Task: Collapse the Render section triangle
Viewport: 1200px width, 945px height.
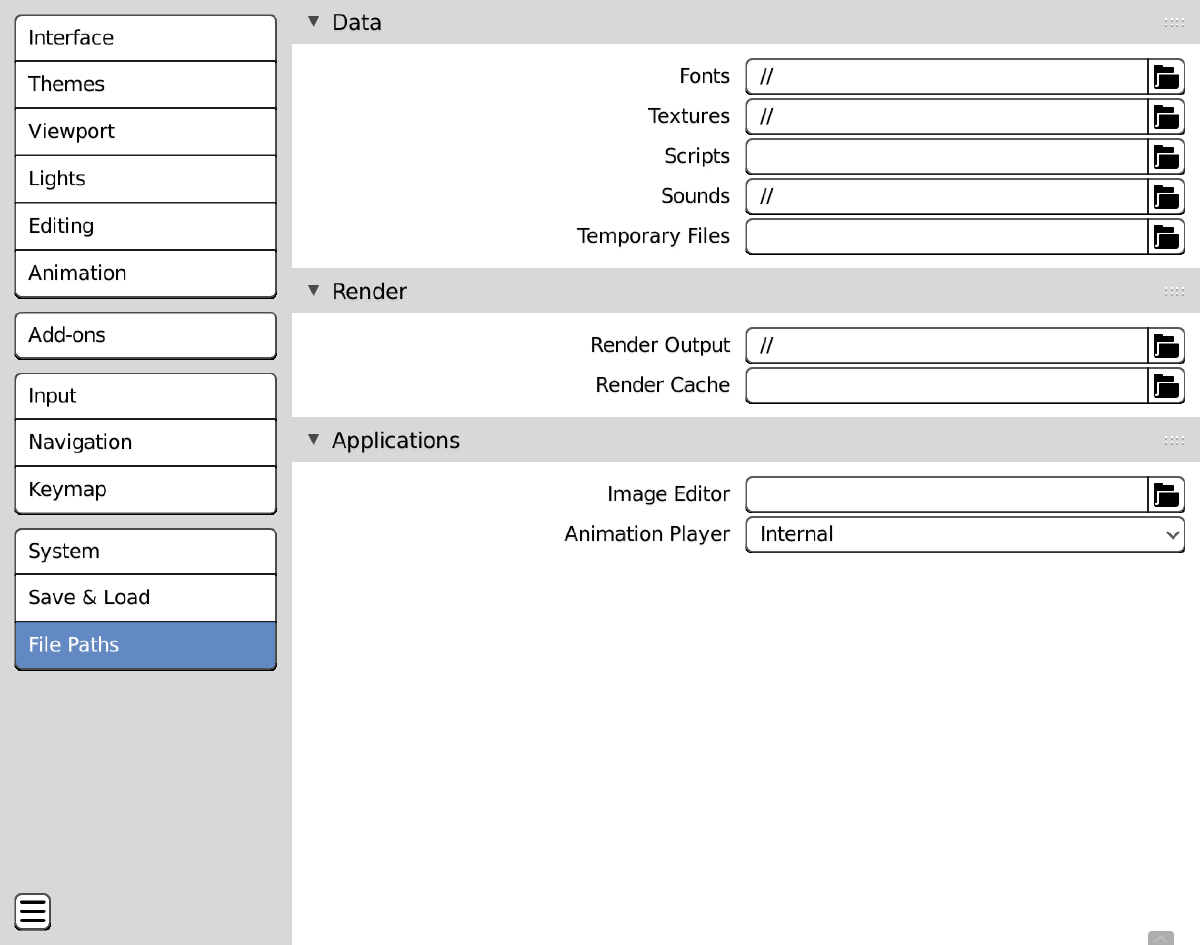Action: [x=314, y=291]
